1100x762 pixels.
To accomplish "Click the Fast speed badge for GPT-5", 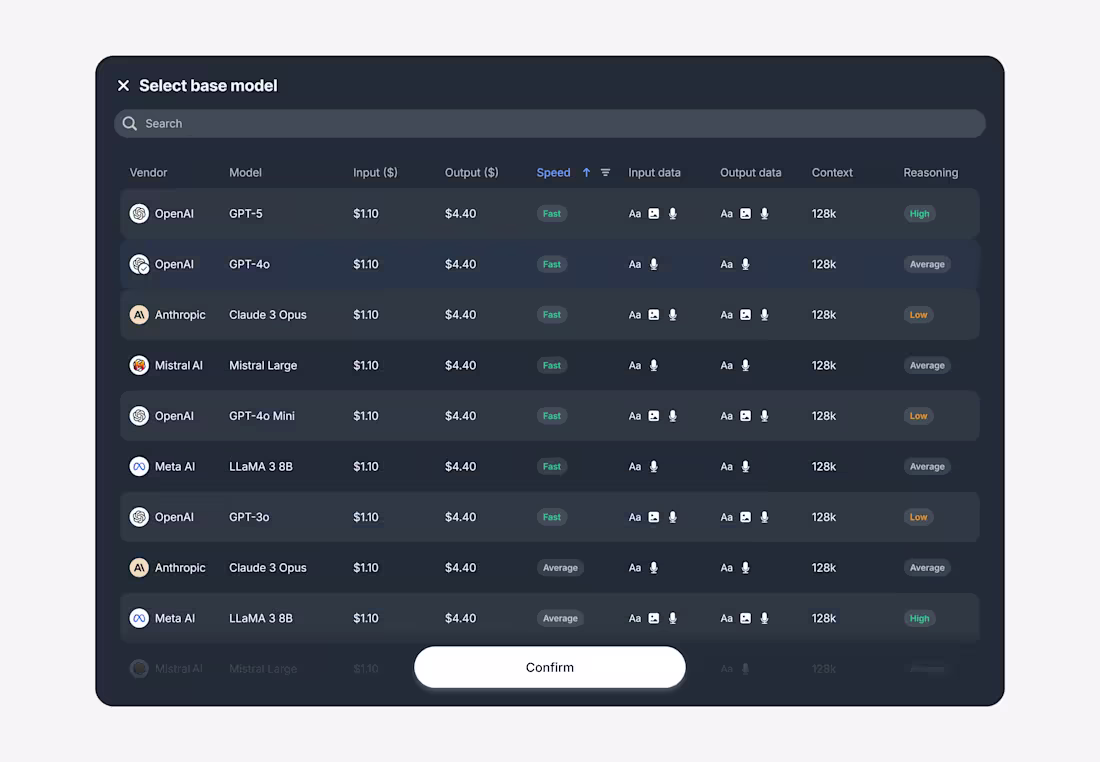I will click(551, 214).
